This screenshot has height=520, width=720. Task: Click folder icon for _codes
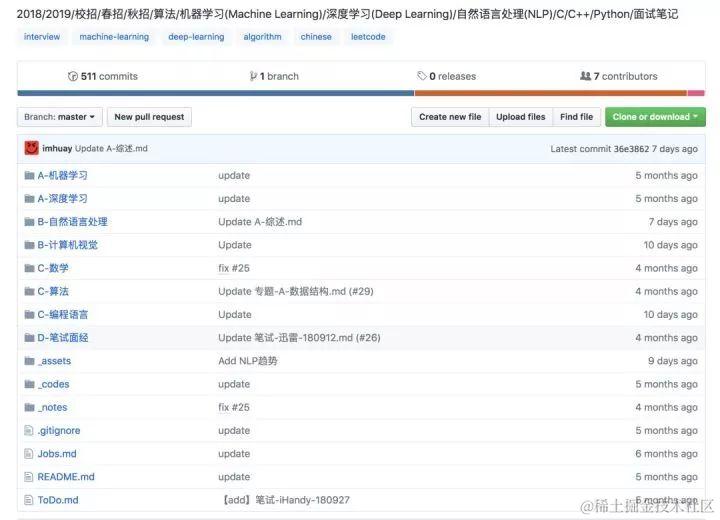click(29, 384)
